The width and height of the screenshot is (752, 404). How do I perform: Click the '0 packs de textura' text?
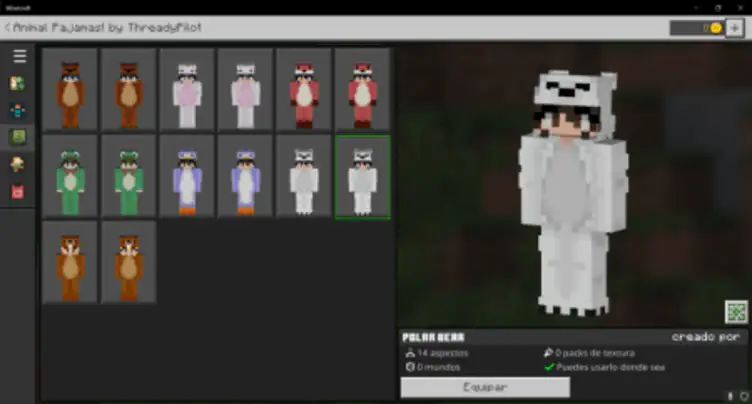[x=595, y=353]
